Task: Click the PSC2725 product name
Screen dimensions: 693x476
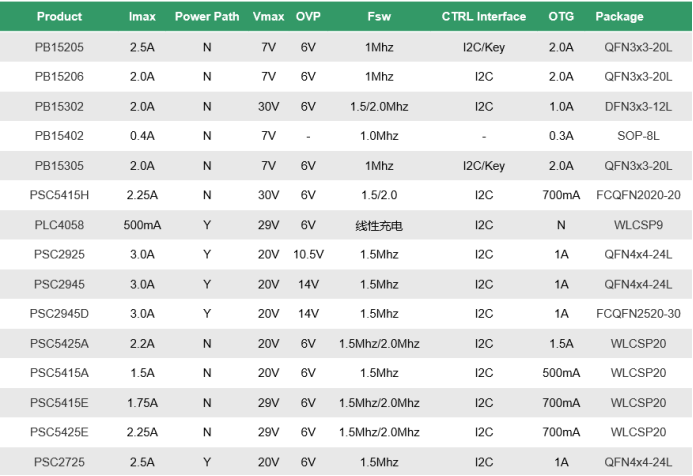Action: (x=60, y=462)
